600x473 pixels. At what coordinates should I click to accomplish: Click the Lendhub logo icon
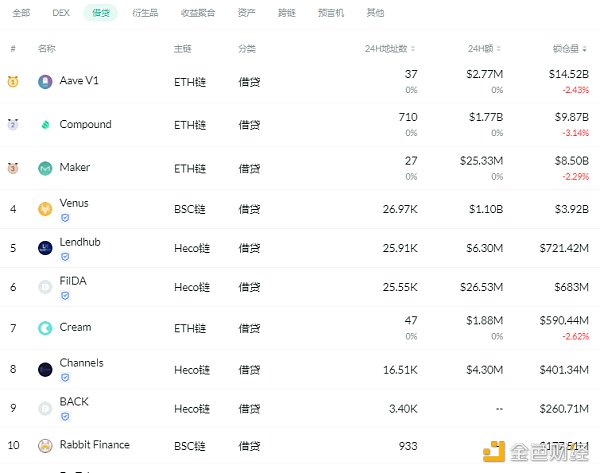coord(45,248)
